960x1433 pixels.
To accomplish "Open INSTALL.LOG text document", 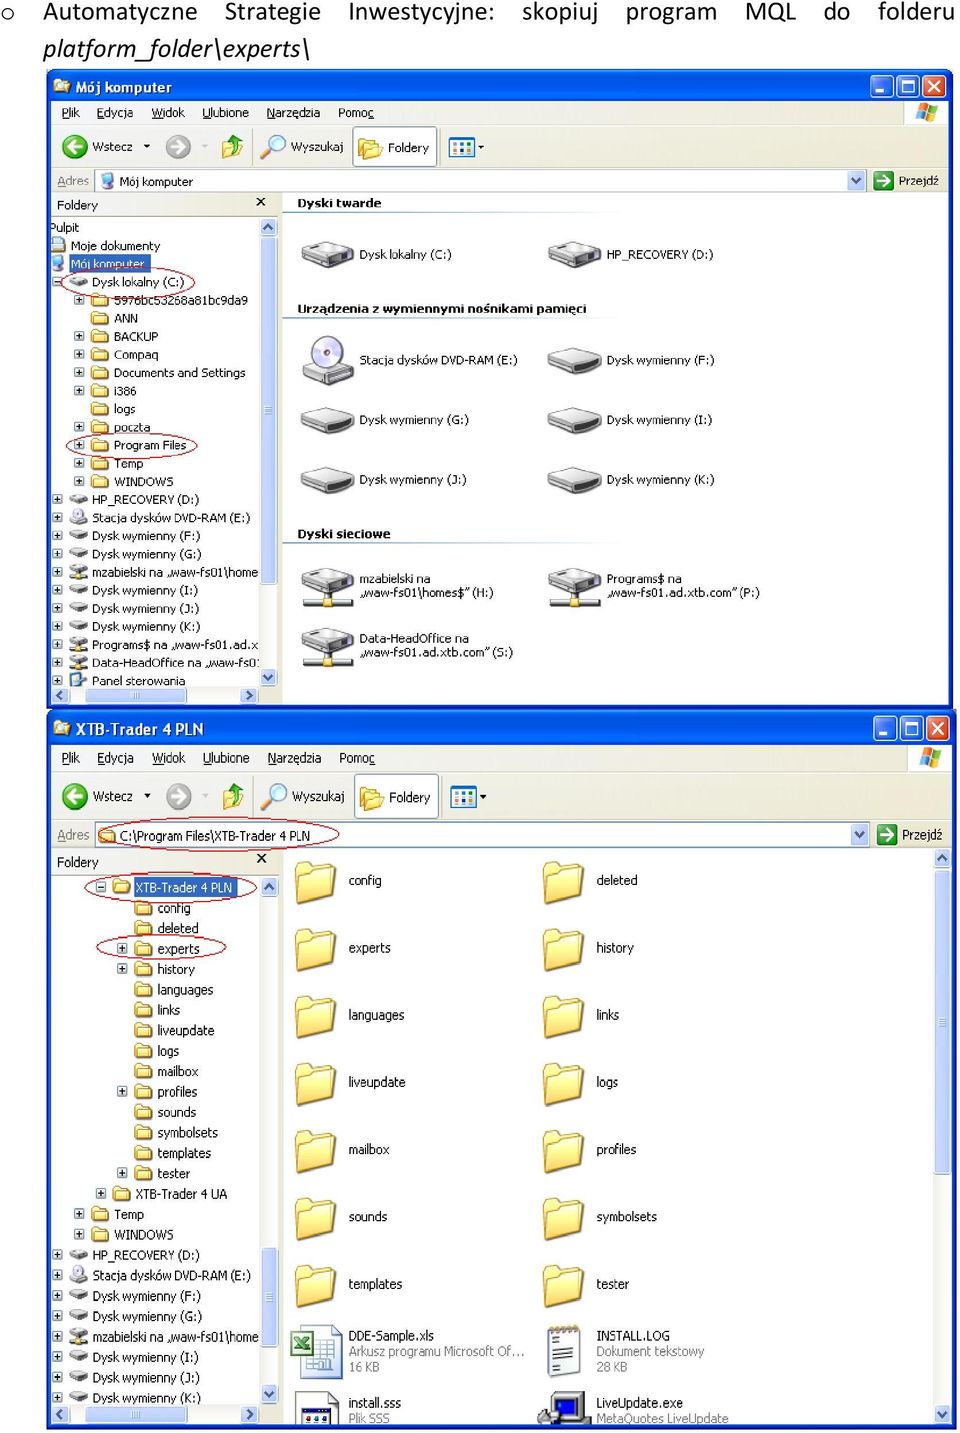I will pos(563,1350).
